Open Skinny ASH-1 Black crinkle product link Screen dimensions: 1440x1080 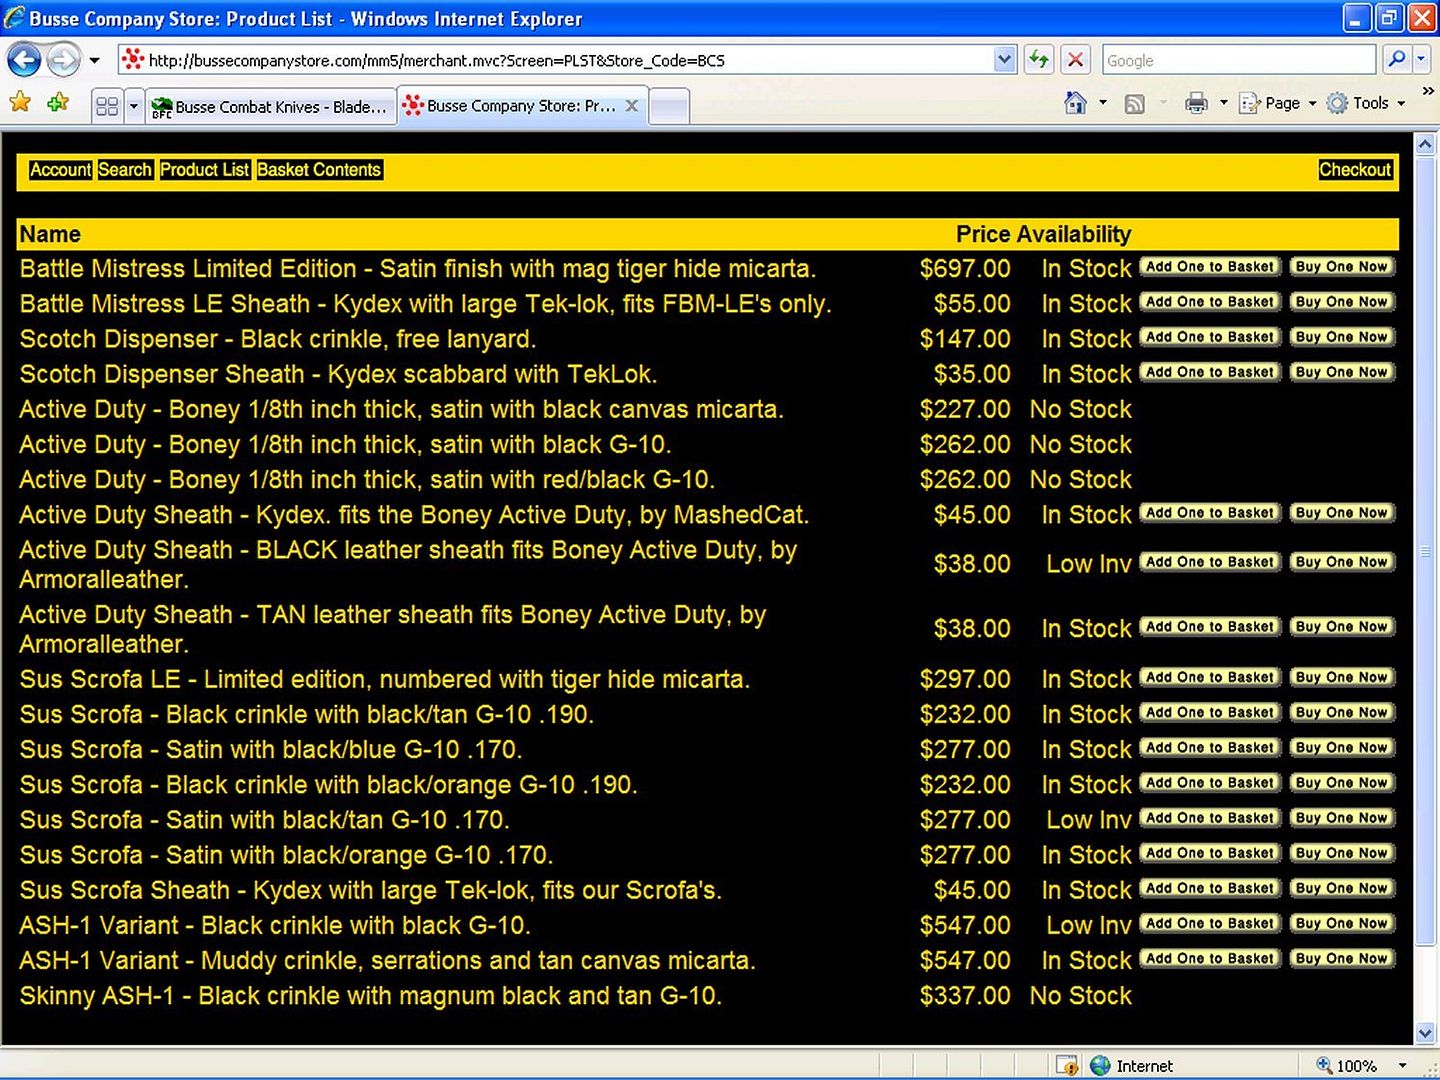point(370,996)
